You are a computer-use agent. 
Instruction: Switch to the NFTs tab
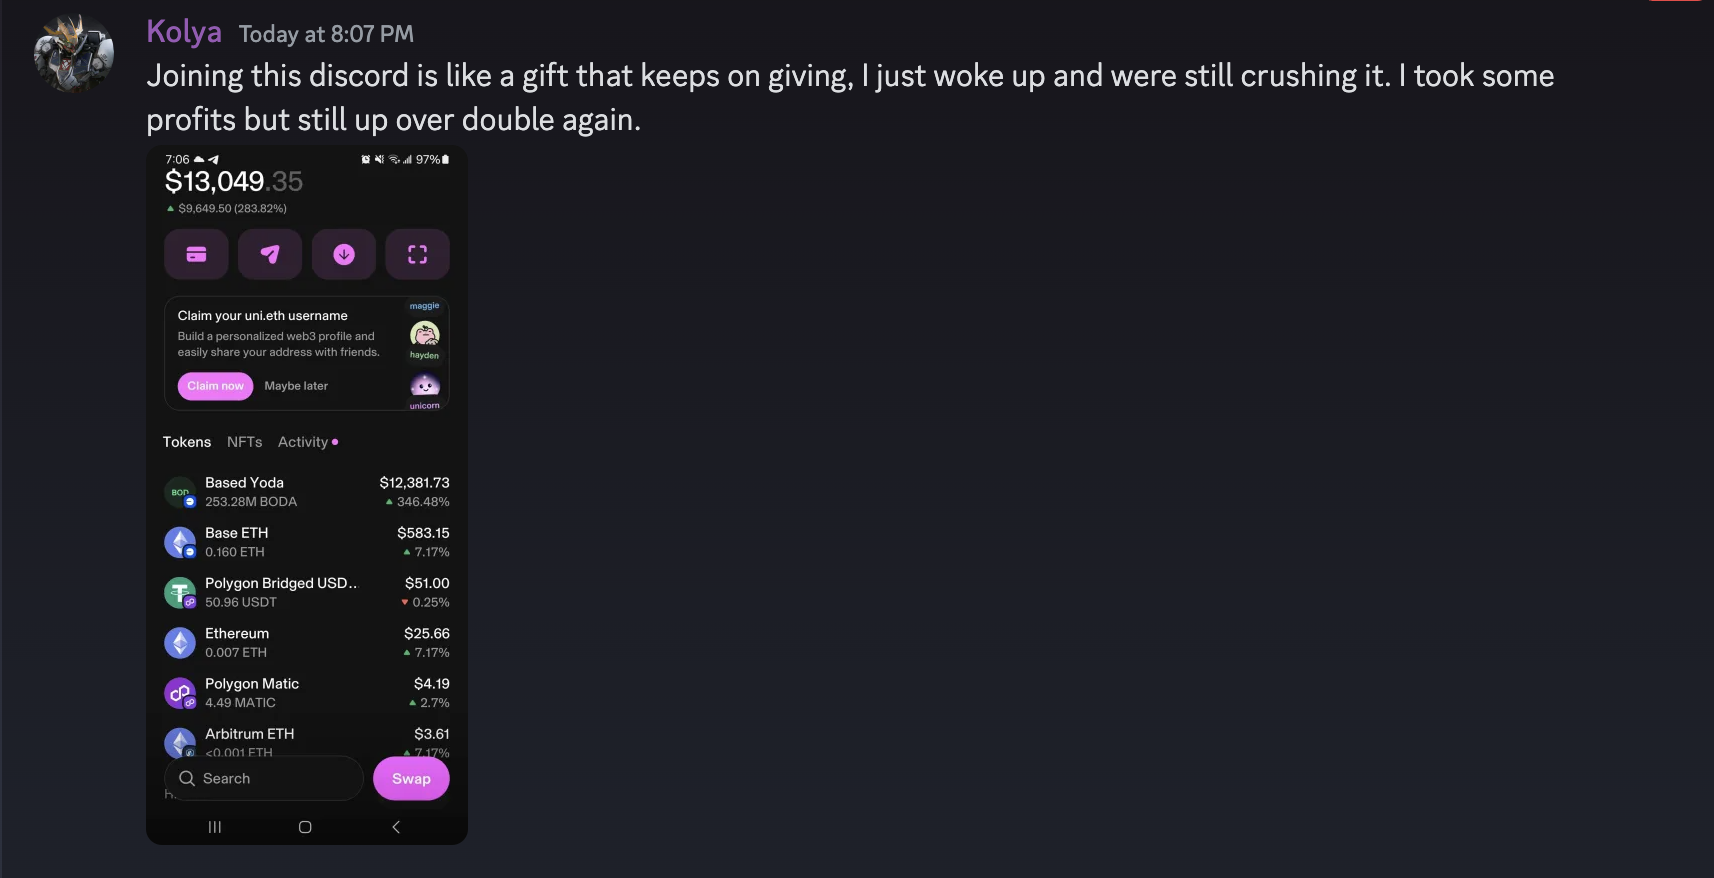(x=244, y=441)
